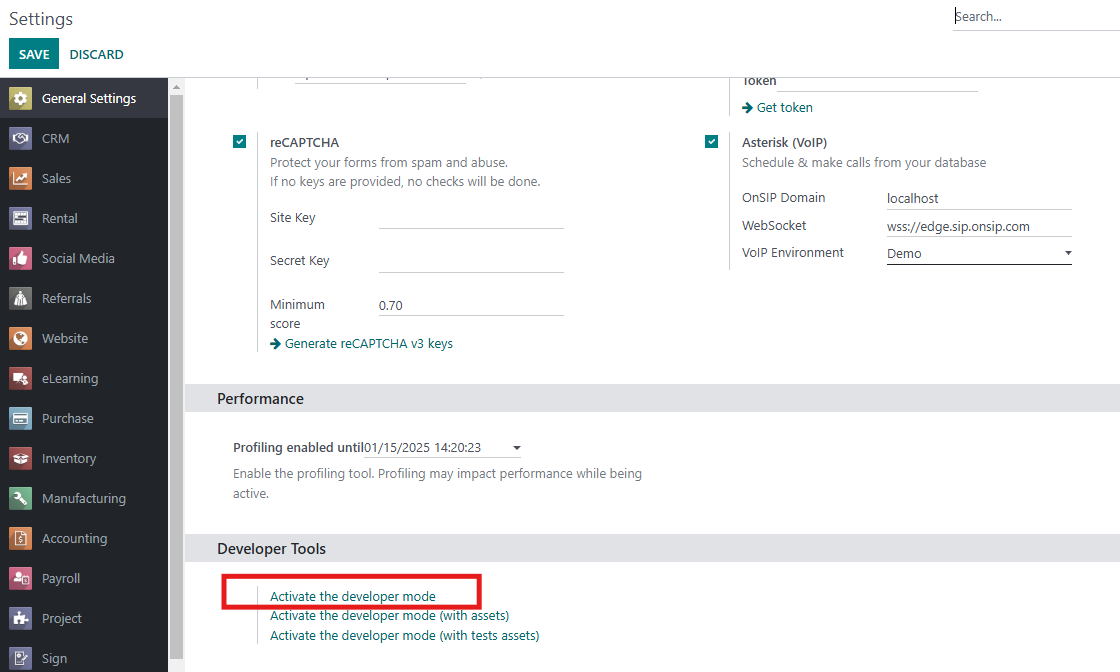This screenshot has height=672, width=1120.
Task: Open the VoIP Environment dropdown
Action: (979, 254)
